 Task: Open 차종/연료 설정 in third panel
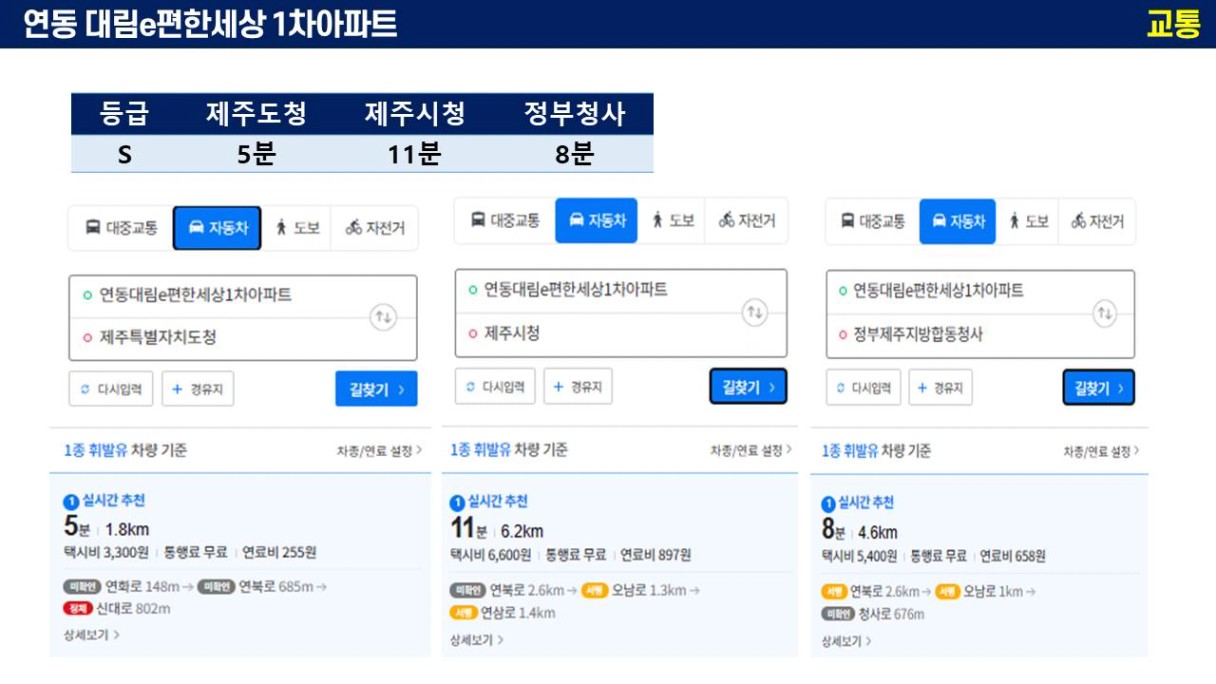(1101, 452)
